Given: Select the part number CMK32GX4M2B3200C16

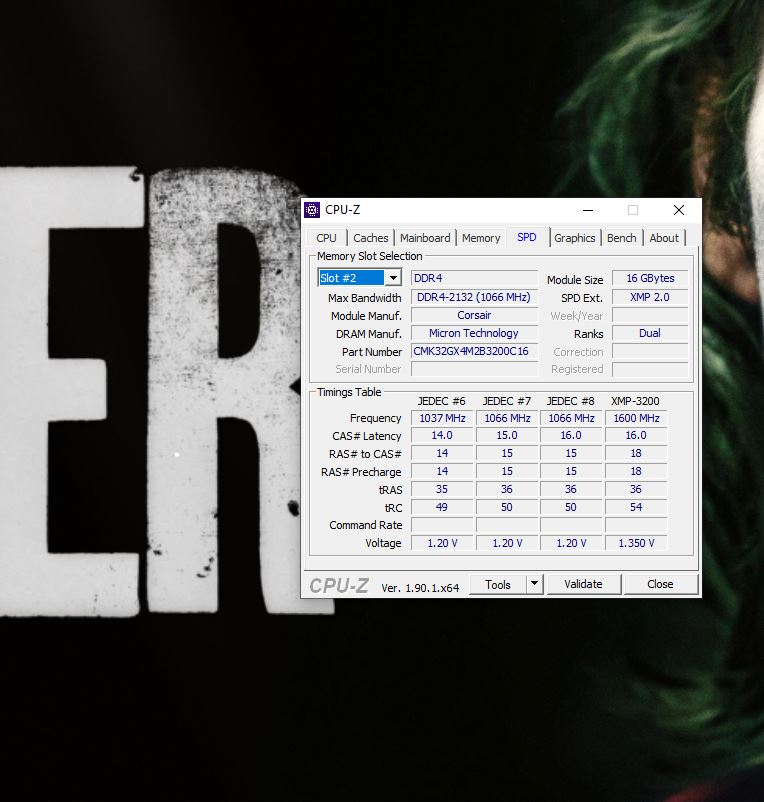Looking at the screenshot, I should tap(474, 351).
